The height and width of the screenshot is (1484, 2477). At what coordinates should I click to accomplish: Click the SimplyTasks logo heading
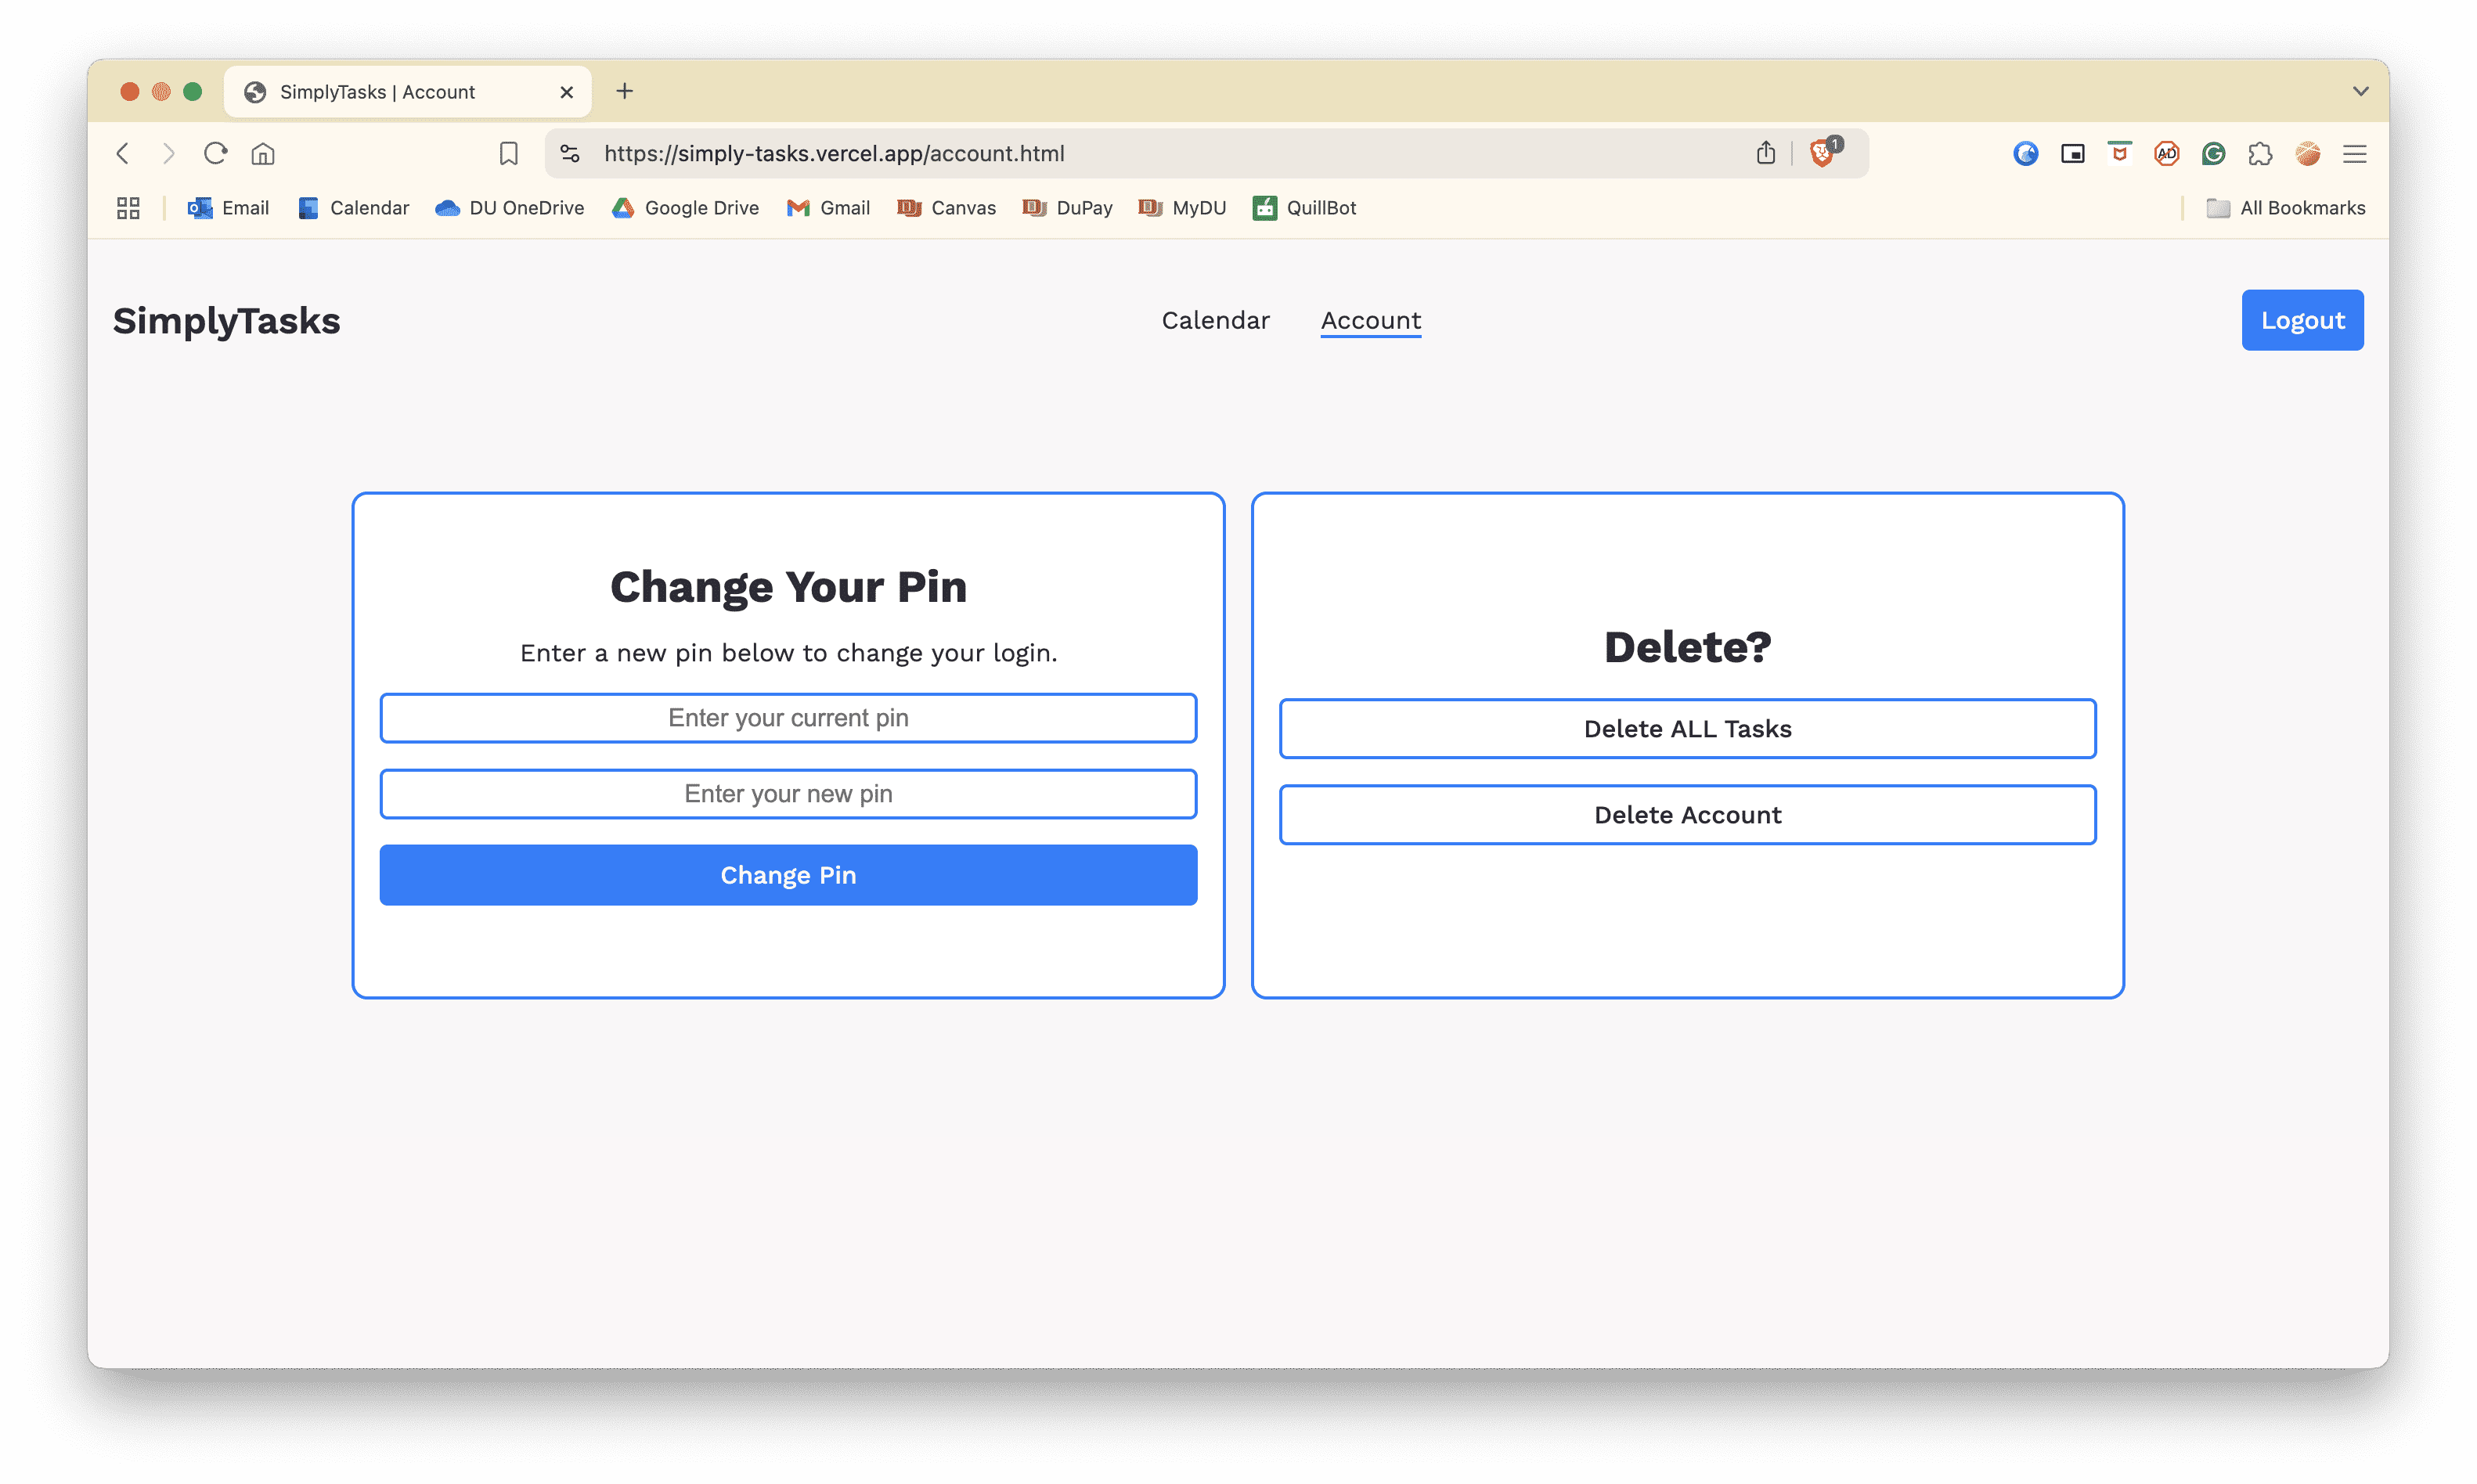click(x=226, y=321)
